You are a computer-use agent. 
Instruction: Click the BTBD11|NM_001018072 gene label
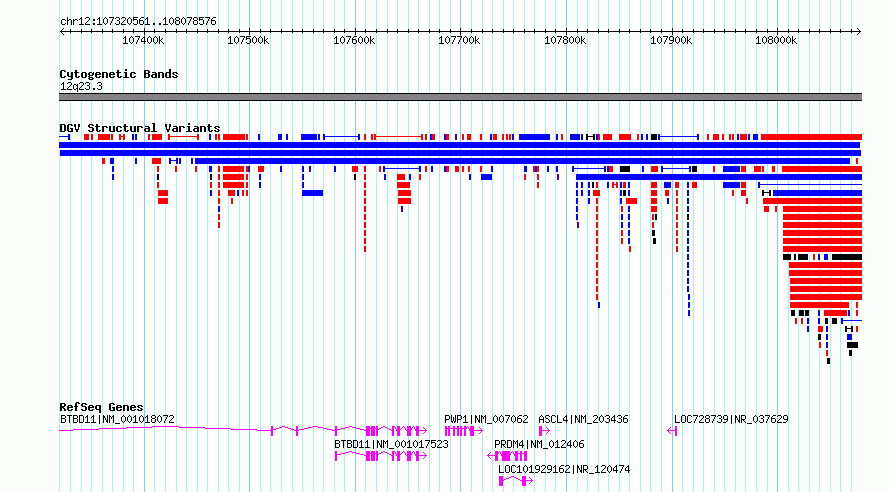click(x=117, y=419)
